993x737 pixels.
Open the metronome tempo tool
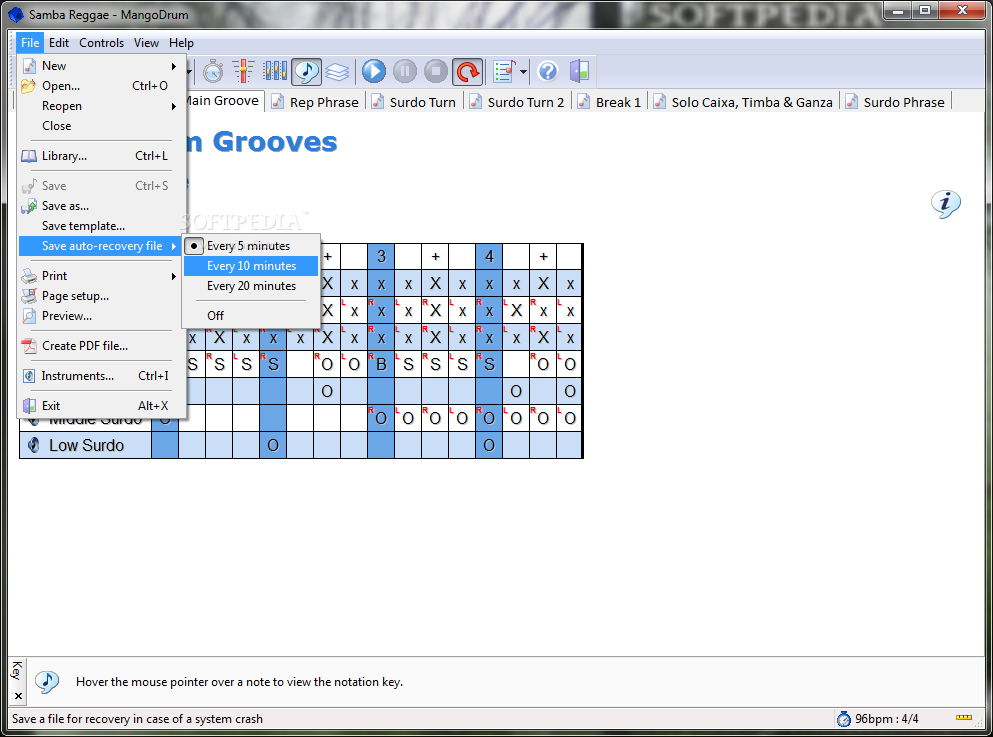[x=213, y=72]
